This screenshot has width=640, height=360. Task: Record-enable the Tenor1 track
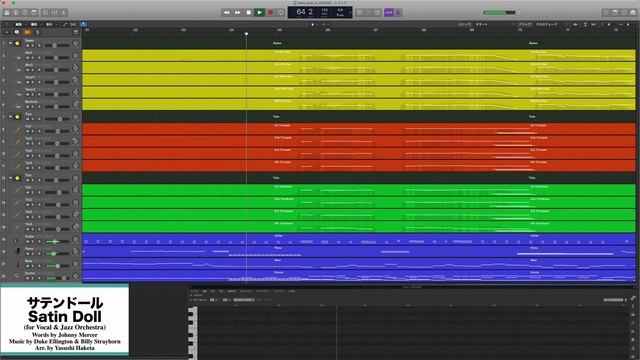click(39, 82)
